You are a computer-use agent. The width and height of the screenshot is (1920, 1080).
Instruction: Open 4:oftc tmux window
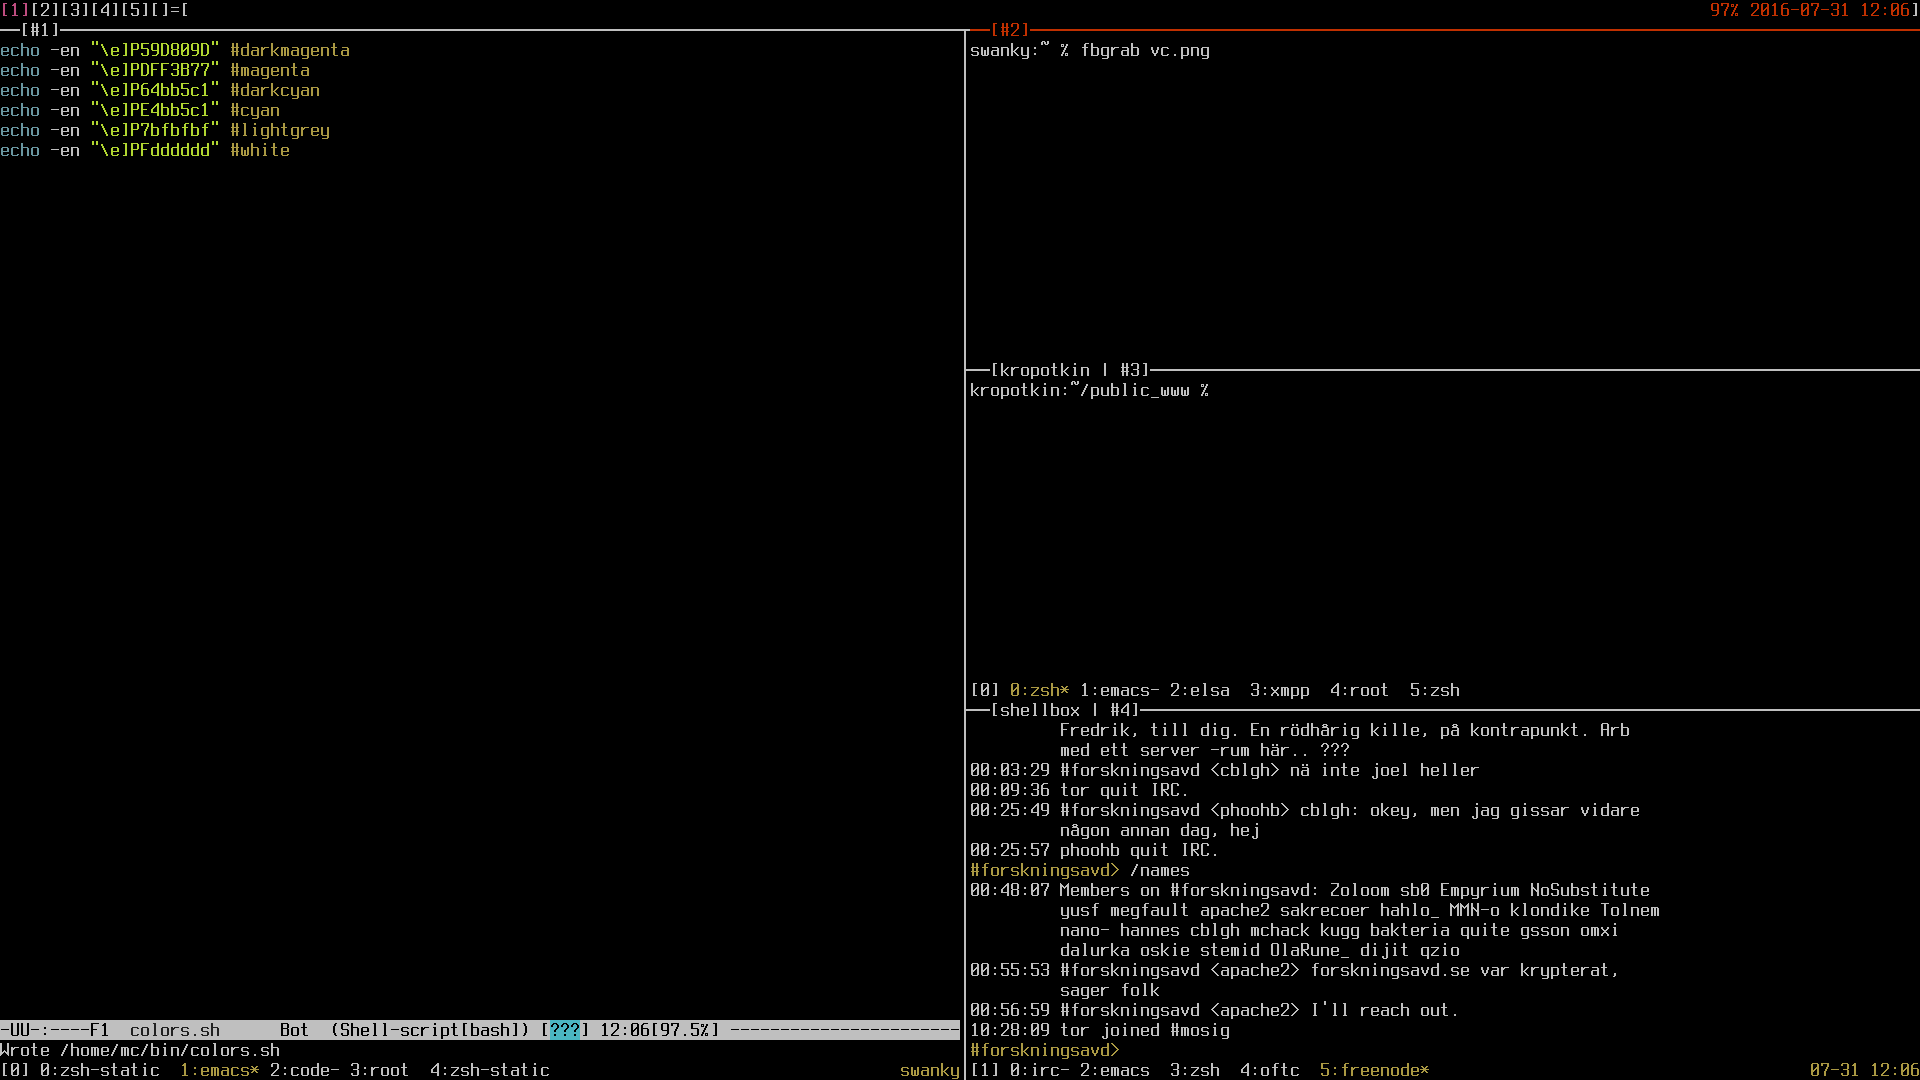pos(1269,1070)
